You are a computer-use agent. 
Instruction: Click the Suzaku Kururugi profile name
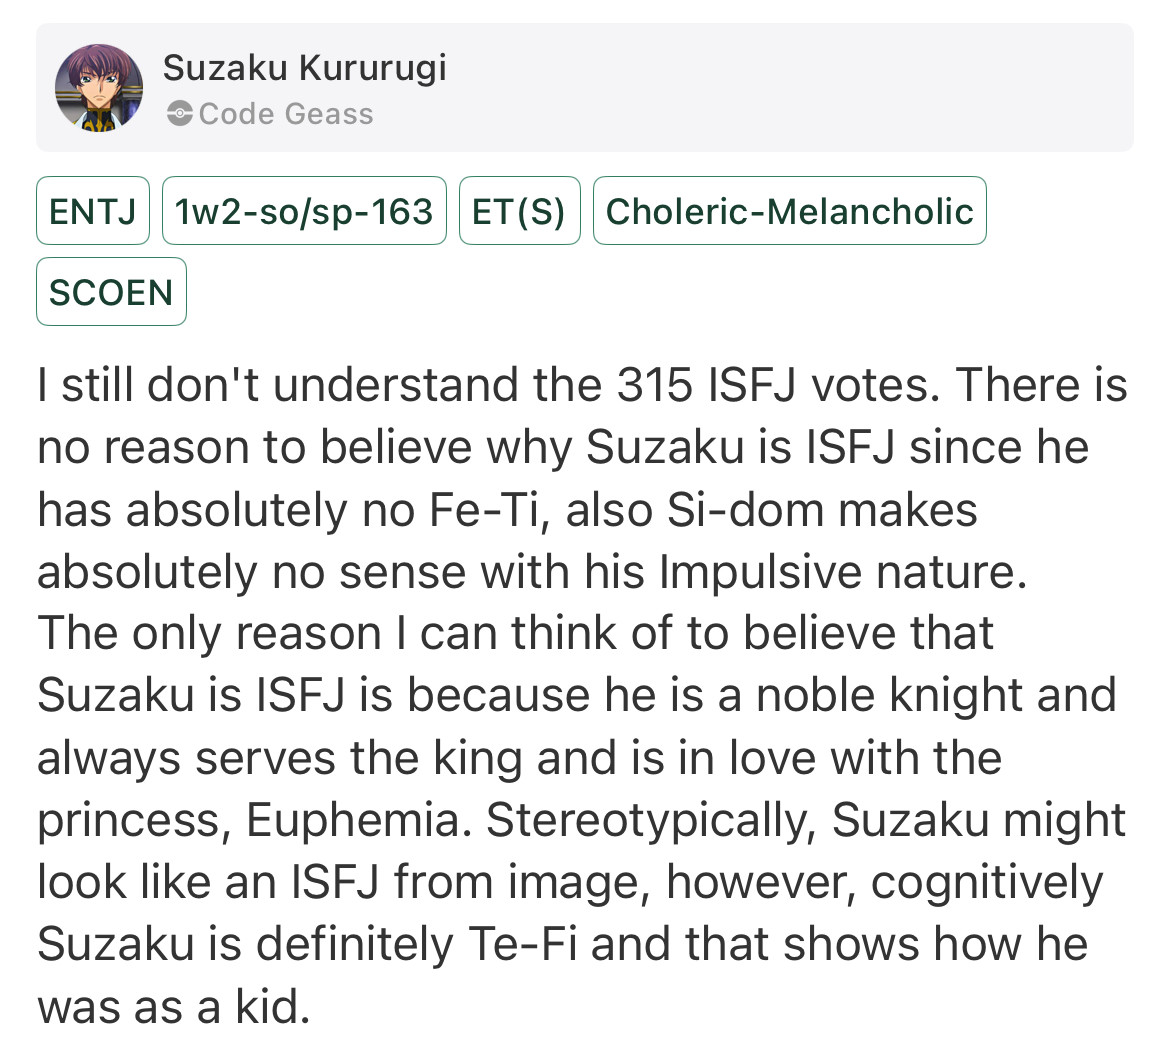304,68
